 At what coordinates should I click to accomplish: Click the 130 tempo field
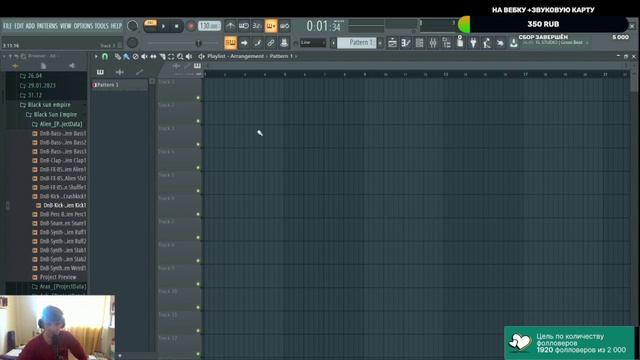click(x=209, y=26)
